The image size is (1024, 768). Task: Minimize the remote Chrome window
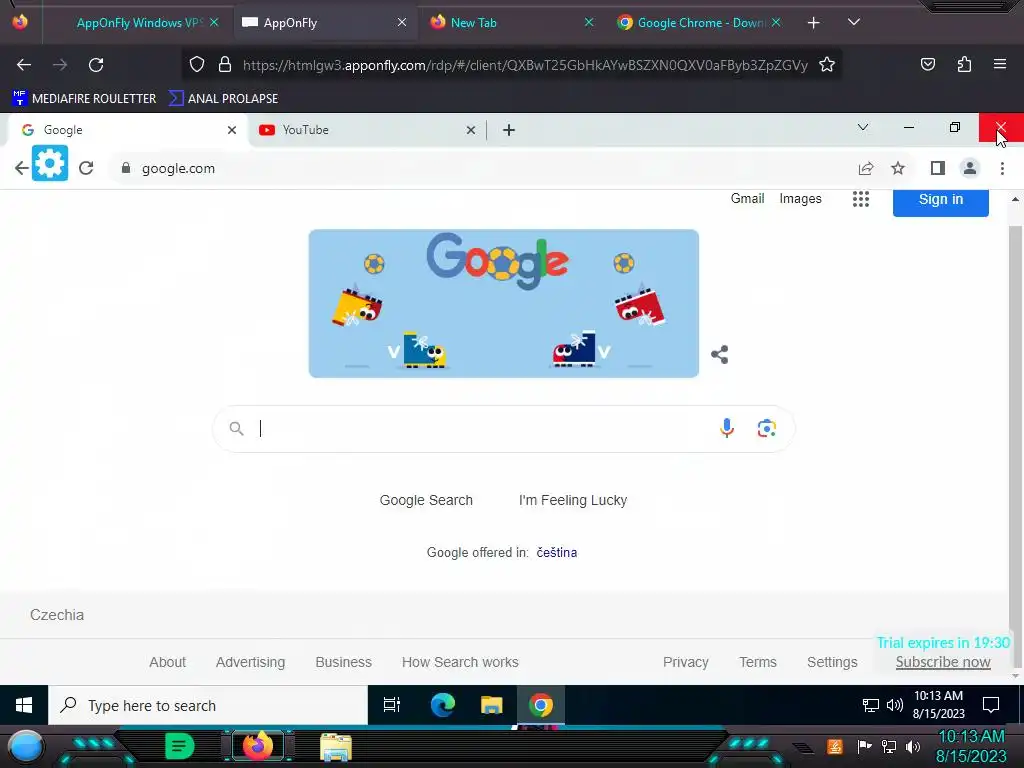coord(908,127)
